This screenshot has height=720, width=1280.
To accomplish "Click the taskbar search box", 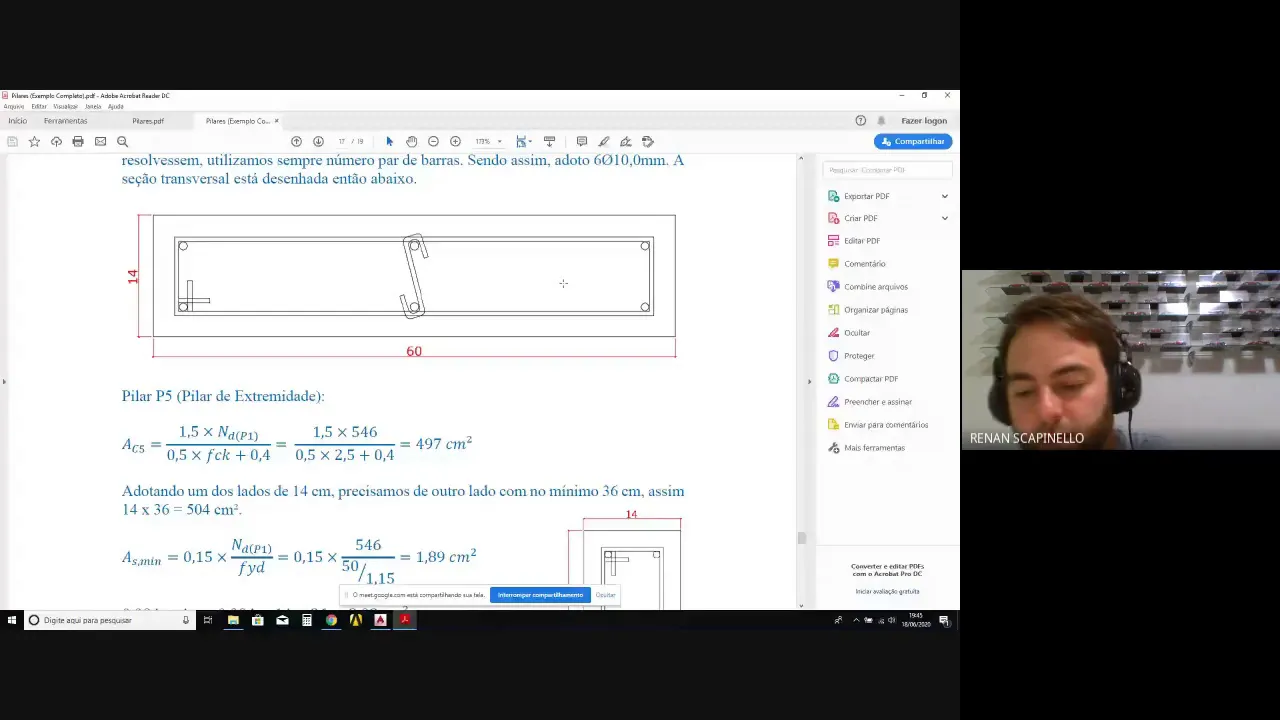I will (x=108, y=620).
